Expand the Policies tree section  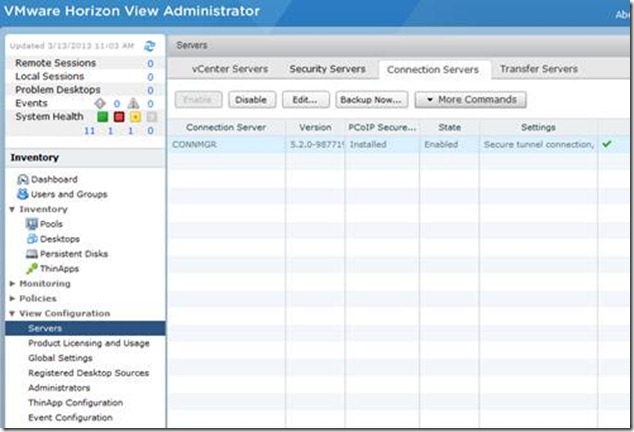[12, 299]
